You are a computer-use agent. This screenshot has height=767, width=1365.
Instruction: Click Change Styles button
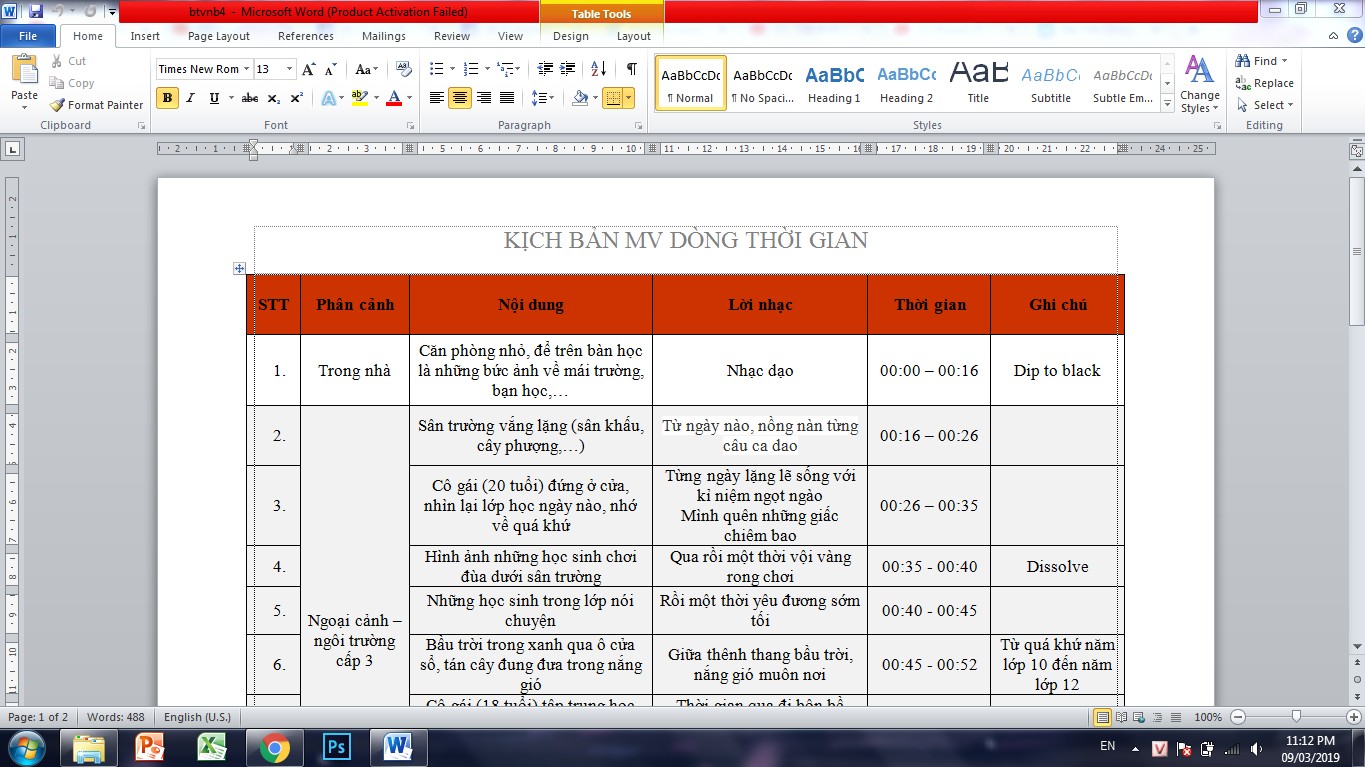pyautogui.click(x=1199, y=84)
